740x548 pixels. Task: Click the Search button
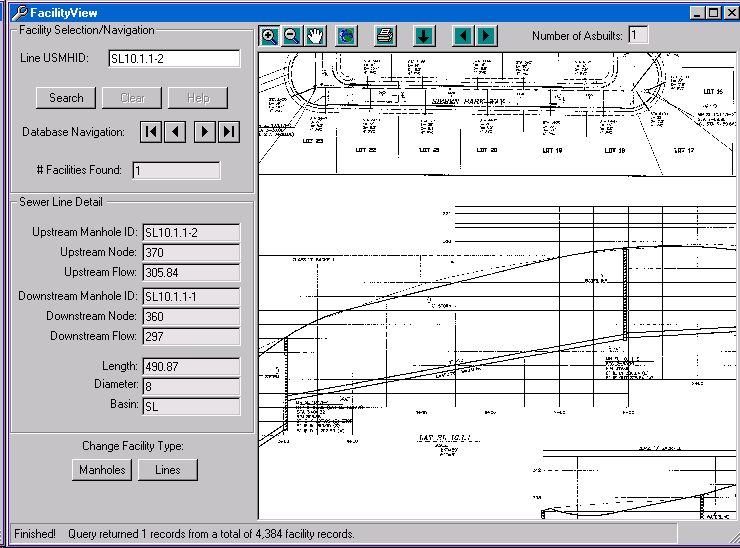[66, 98]
